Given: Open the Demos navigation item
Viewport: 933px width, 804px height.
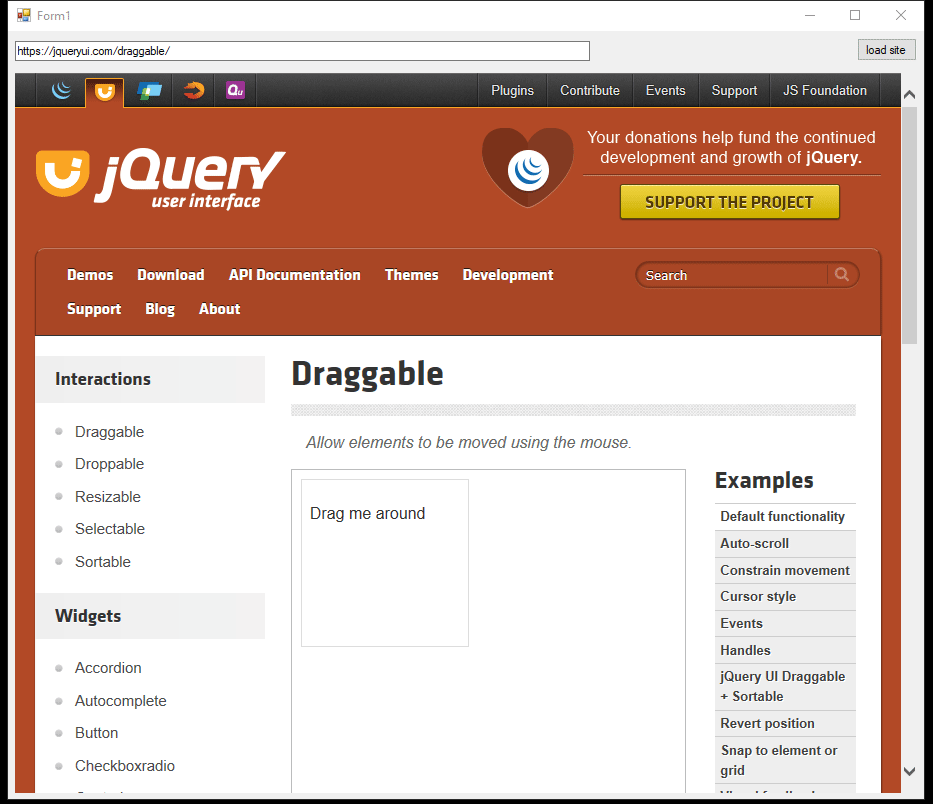Looking at the screenshot, I should point(90,275).
